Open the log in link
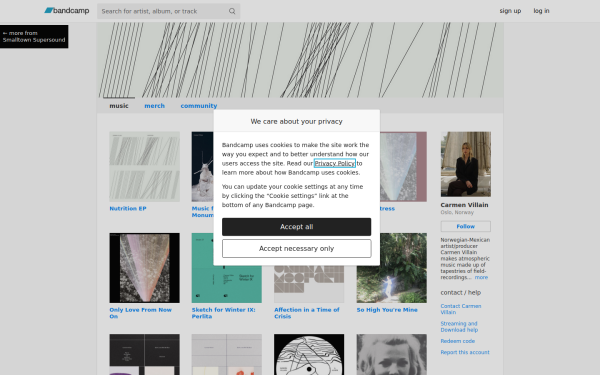600x375 pixels. [x=541, y=11]
